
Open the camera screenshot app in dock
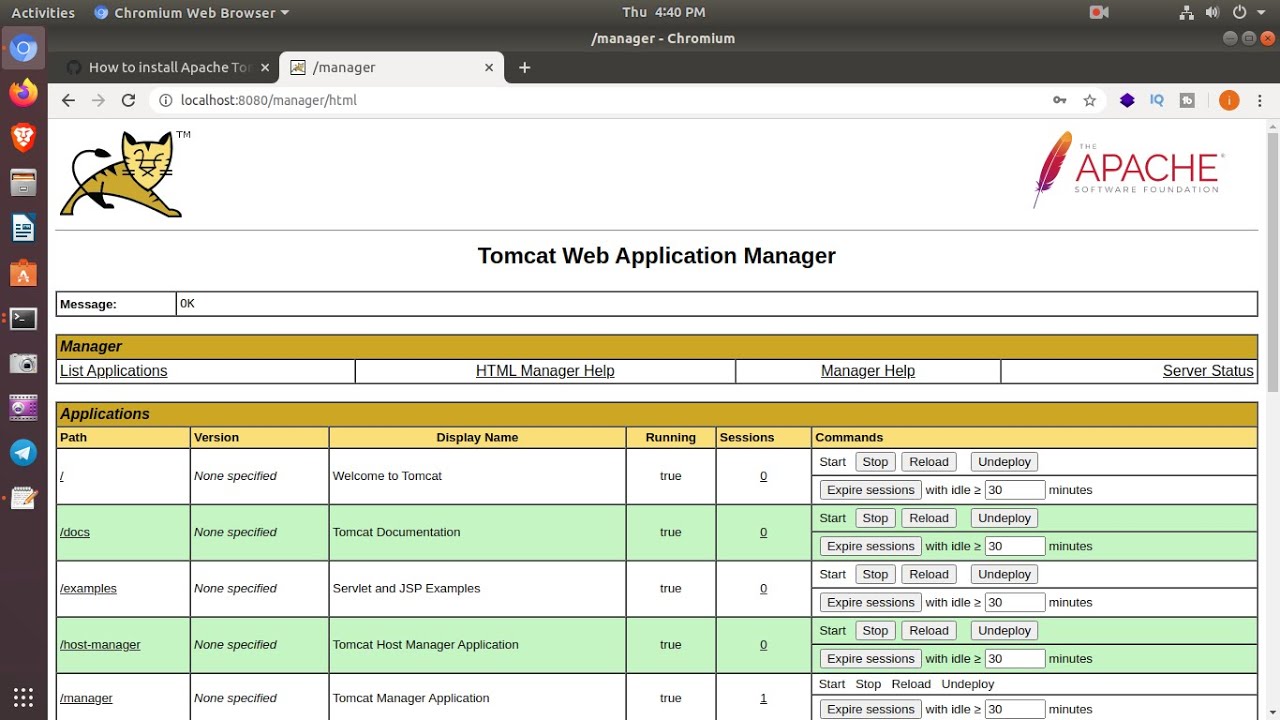pos(23,363)
